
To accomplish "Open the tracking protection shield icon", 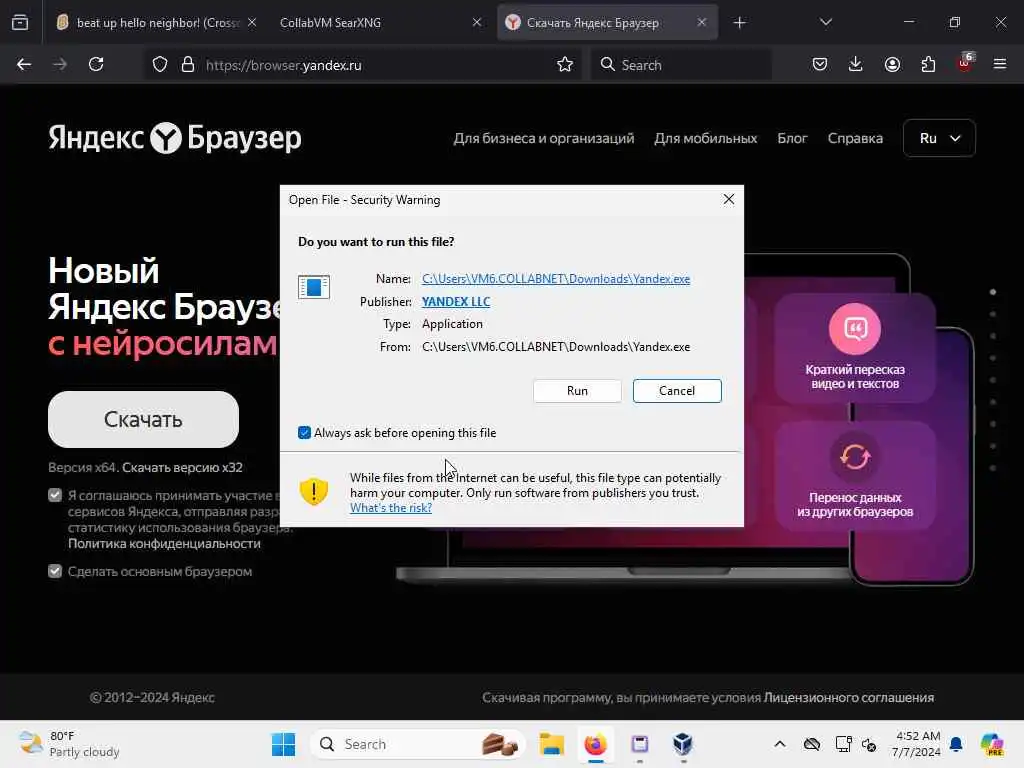I will [160, 65].
